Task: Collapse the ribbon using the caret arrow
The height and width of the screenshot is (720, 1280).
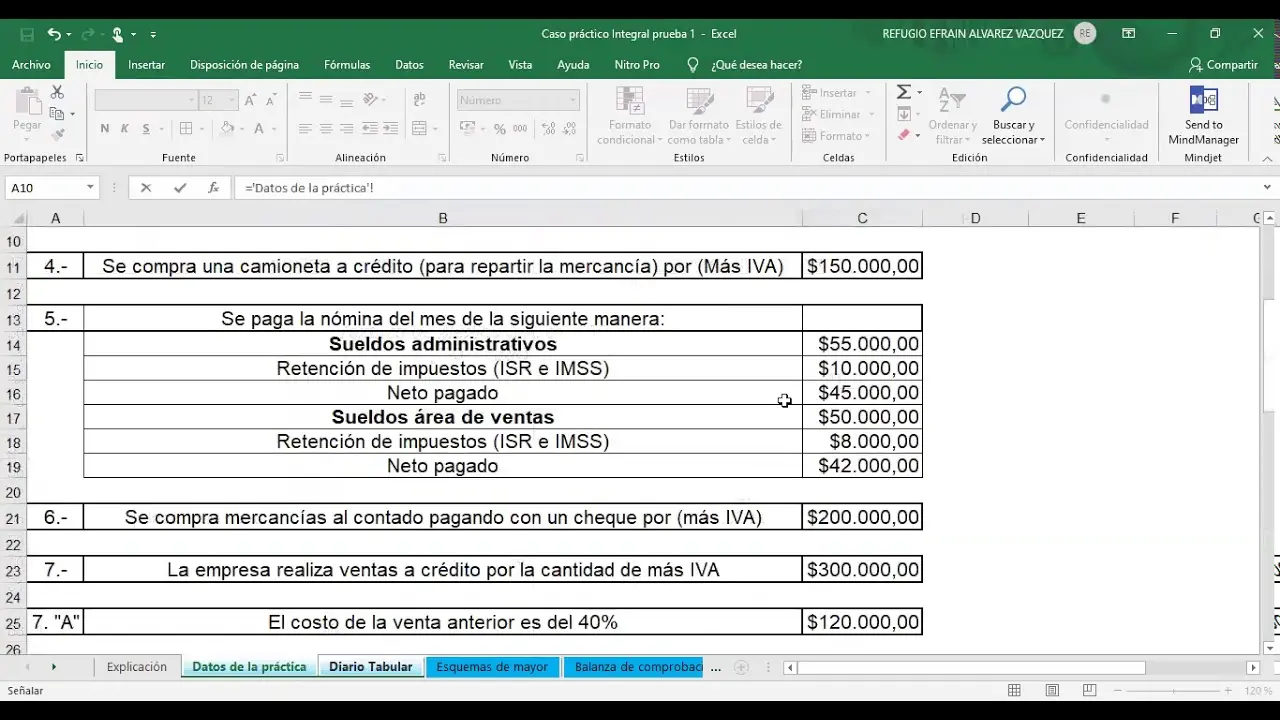Action: [1267, 158]
